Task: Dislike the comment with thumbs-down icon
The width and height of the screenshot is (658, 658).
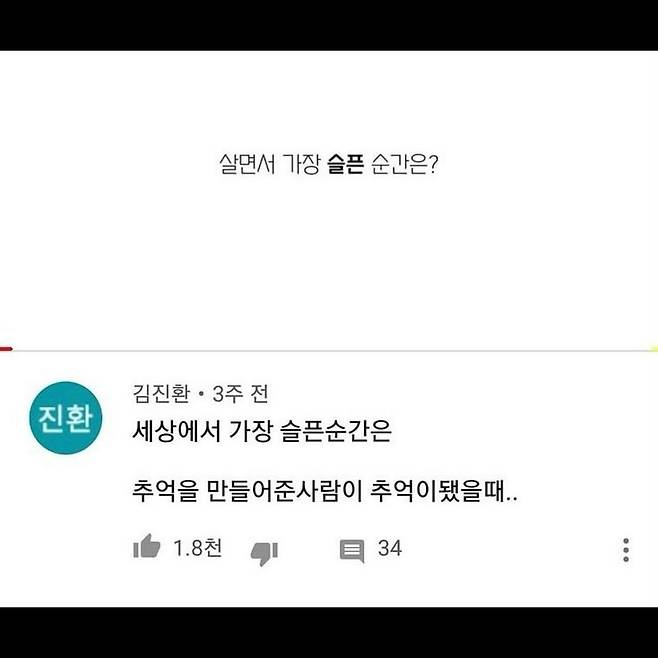Action: 264,554
